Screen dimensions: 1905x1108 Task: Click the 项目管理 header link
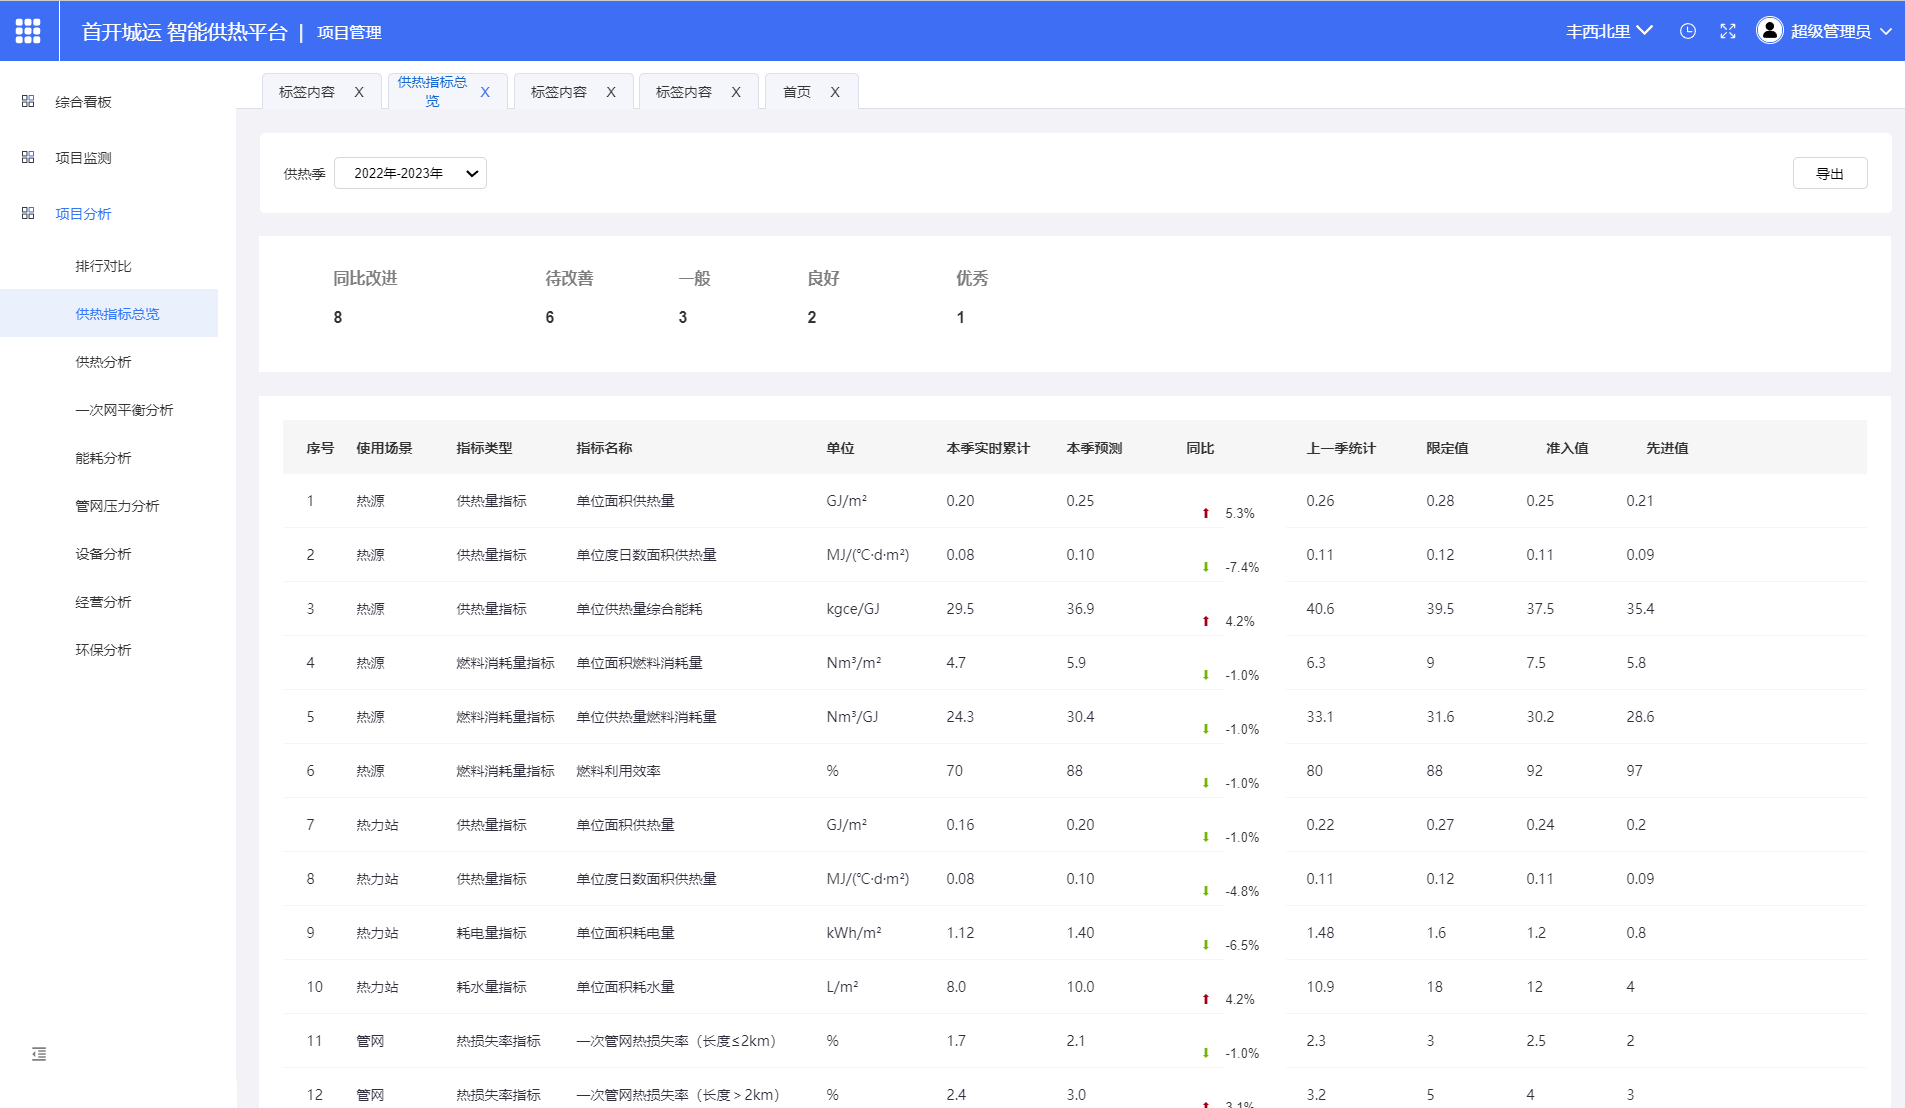pos(349,32)
